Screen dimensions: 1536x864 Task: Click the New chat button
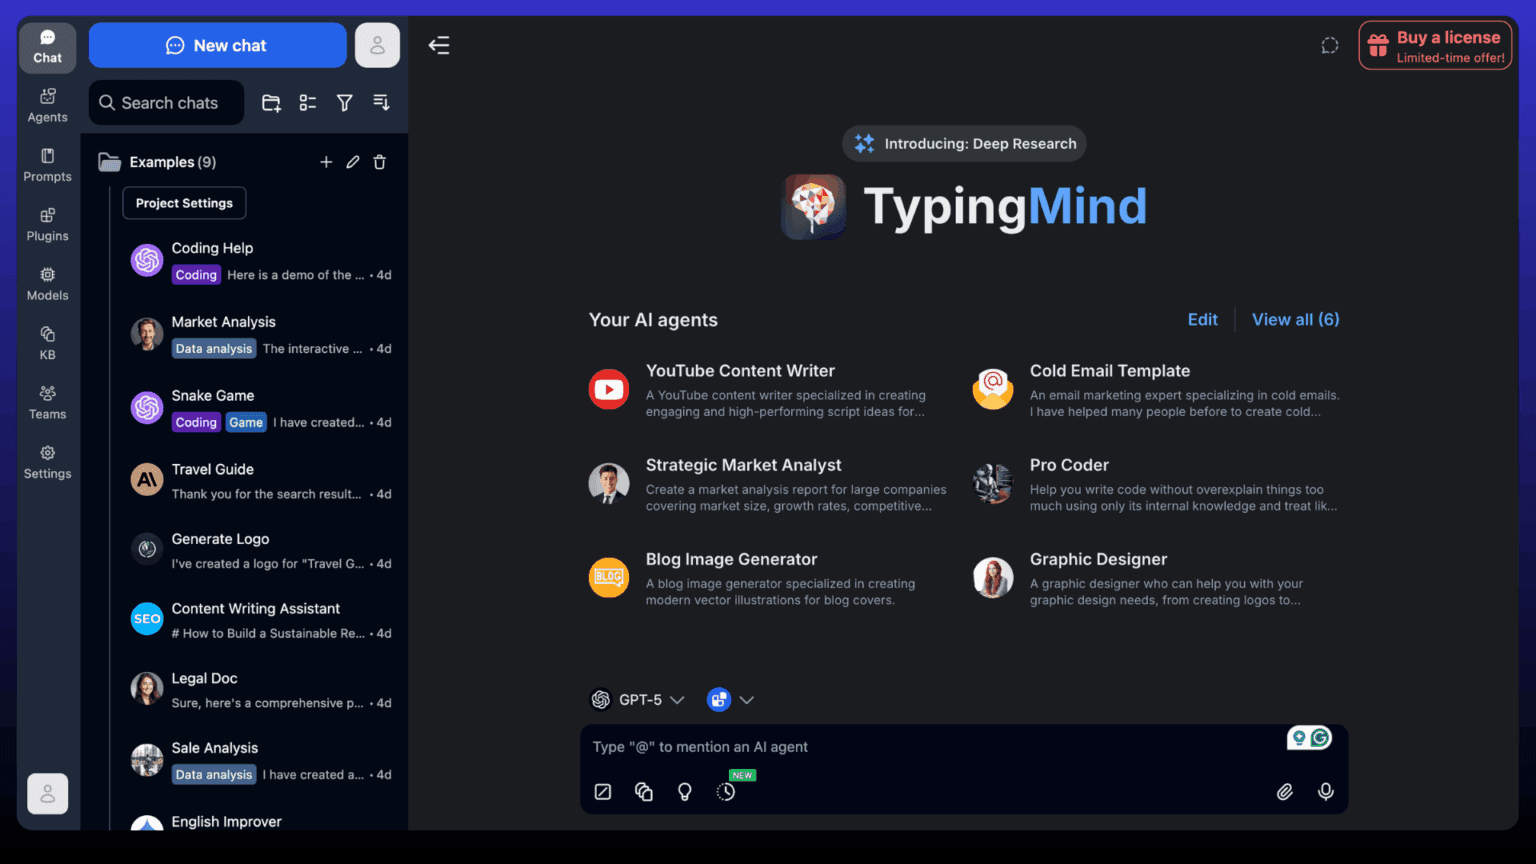pyautogui.click(x=217, y=46)
